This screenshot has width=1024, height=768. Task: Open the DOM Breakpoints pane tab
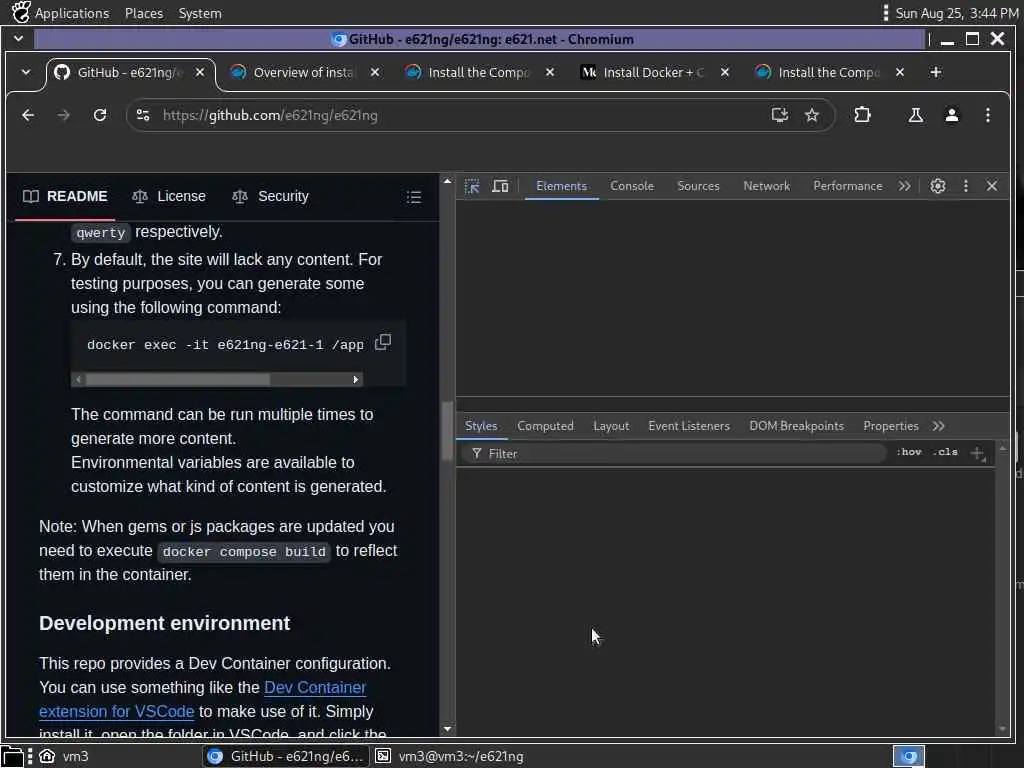click(x=796, y=426)
